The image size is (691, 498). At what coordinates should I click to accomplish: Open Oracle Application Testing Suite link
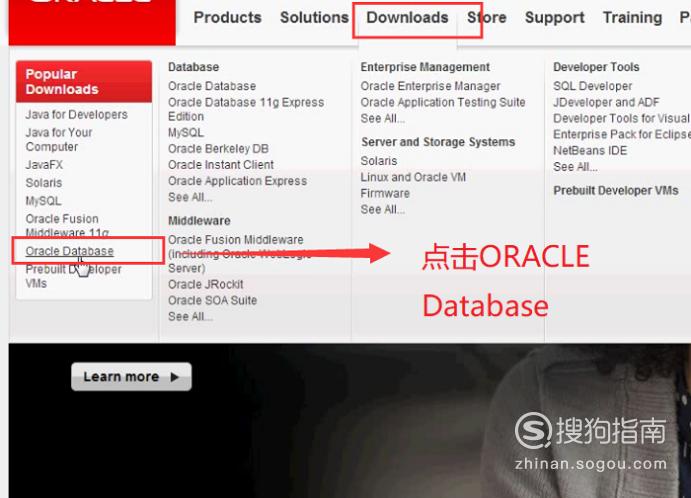(x=443, y=102)
